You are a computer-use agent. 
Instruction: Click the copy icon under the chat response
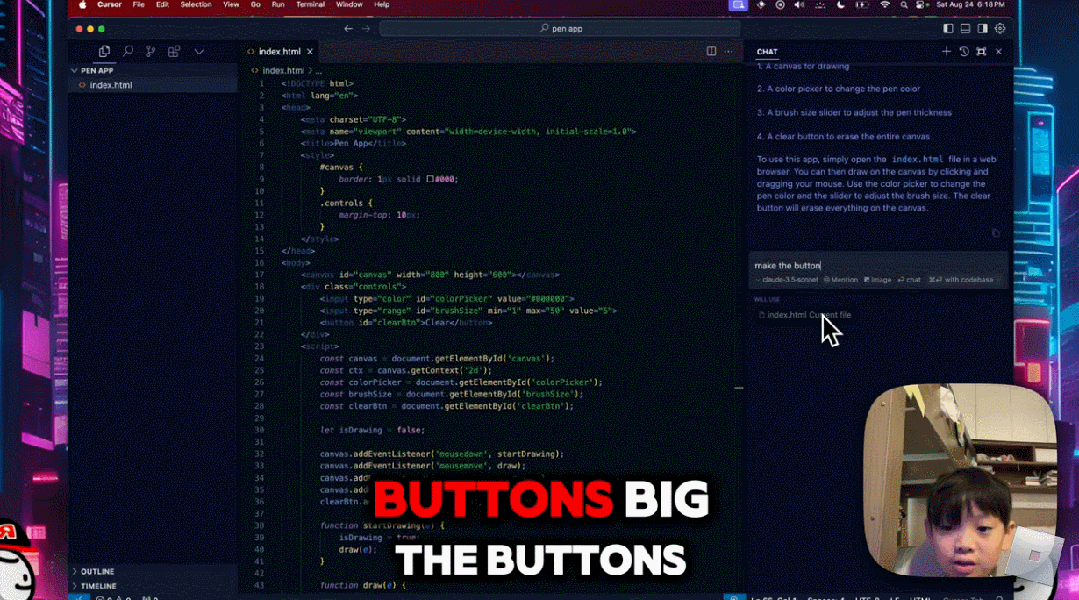pyautogui.click(x=995, y=232)
